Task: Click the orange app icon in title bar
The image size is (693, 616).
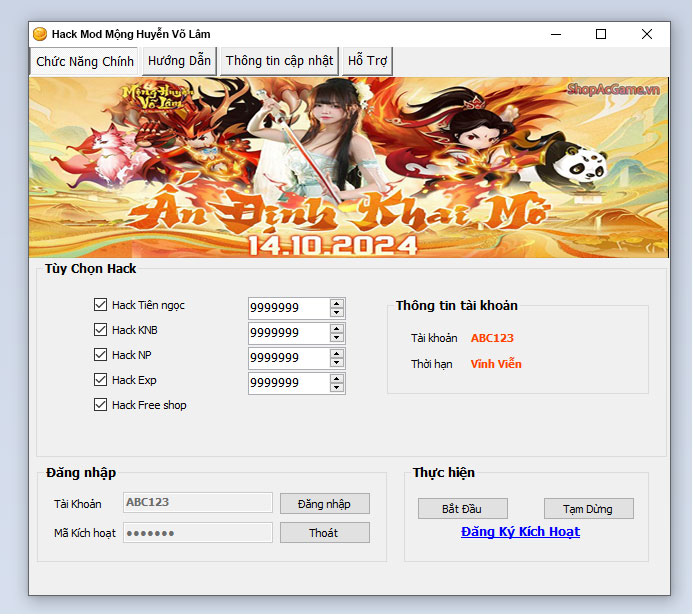Action: (x=40, y=34)
